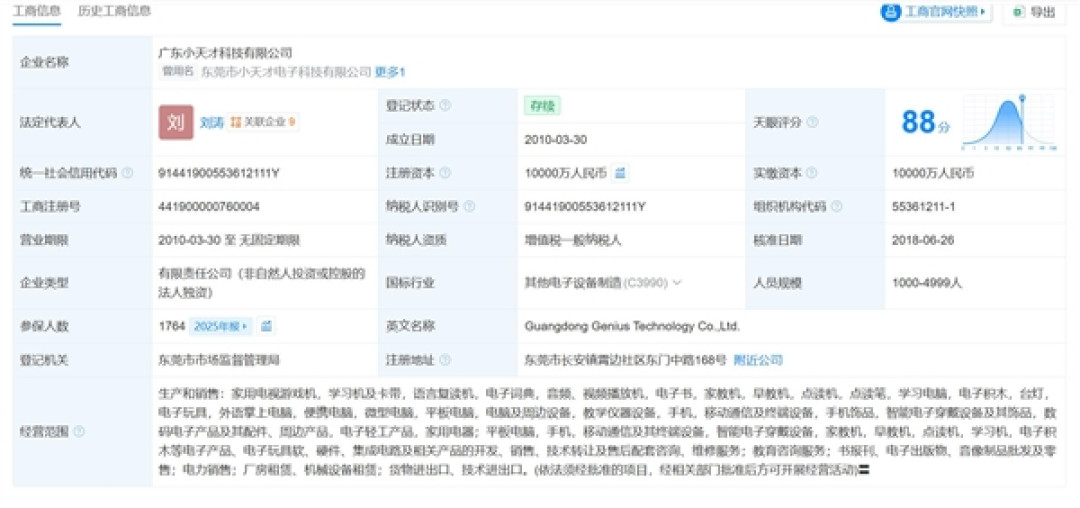Click help icon next to 注册资本

coord(446,173)
